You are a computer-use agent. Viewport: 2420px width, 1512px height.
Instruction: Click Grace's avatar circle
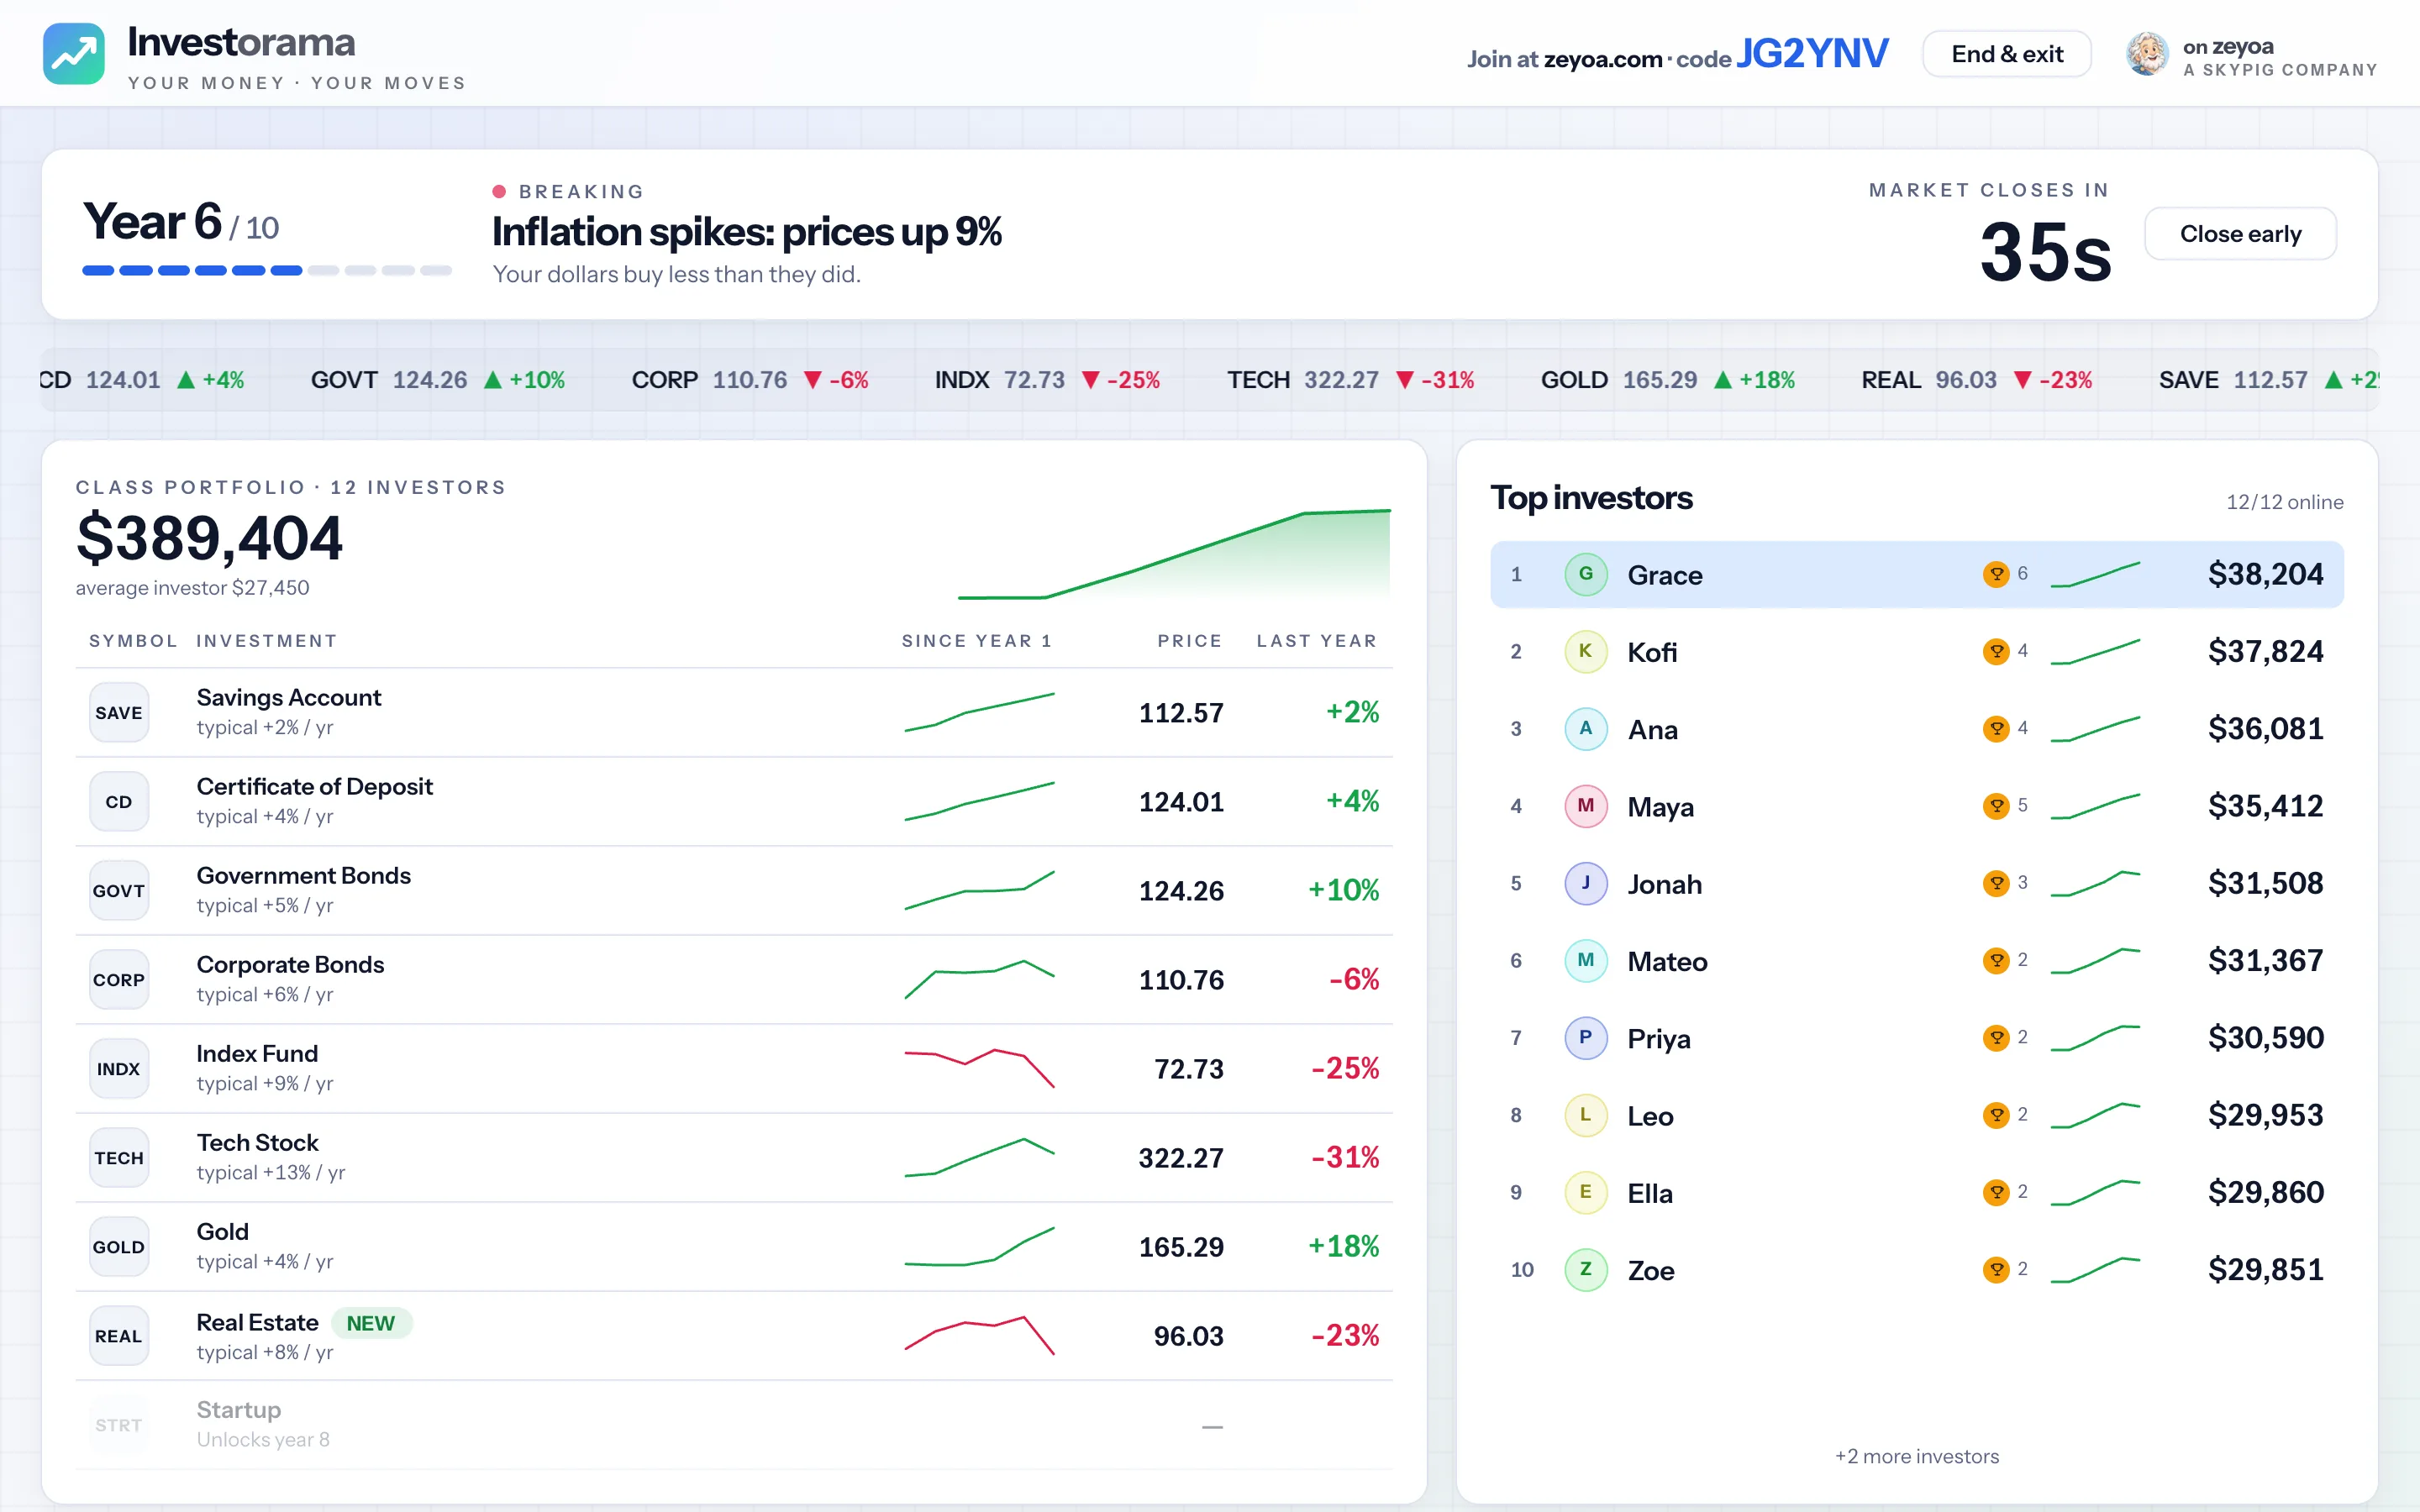[x=1586, y=574]
